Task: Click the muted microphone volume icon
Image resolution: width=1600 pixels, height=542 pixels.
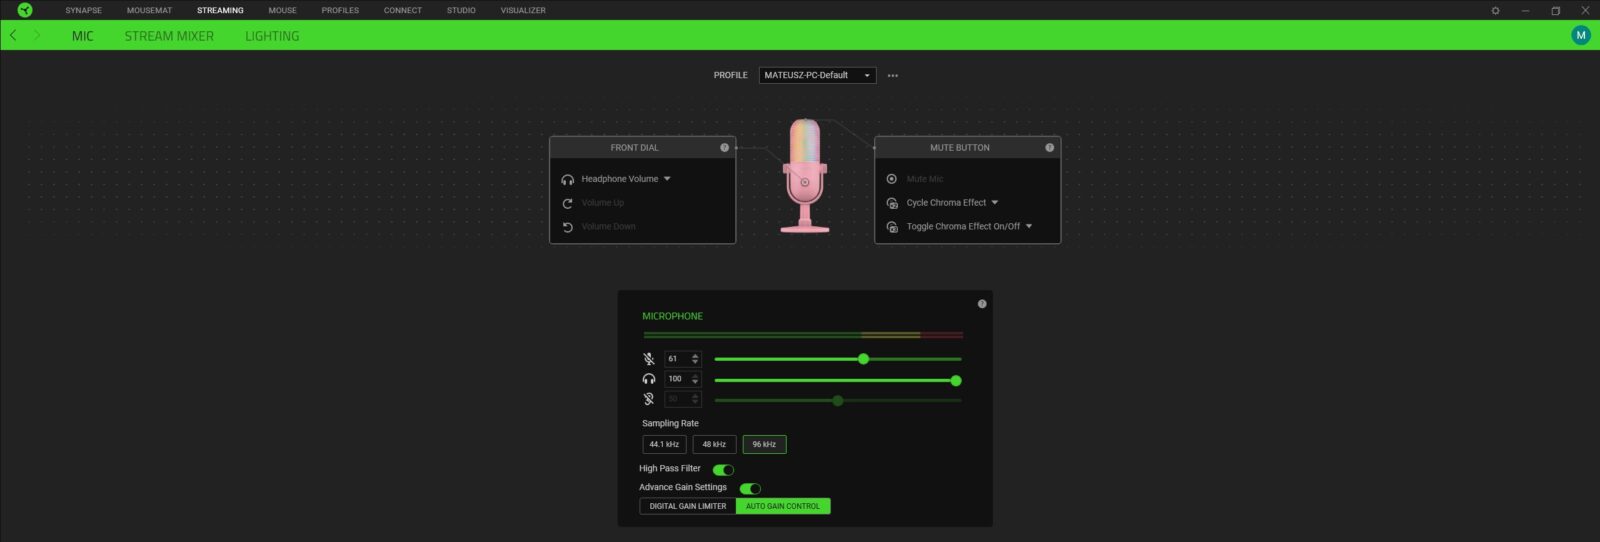Action: pyautogui.click(x=649, y=359)
